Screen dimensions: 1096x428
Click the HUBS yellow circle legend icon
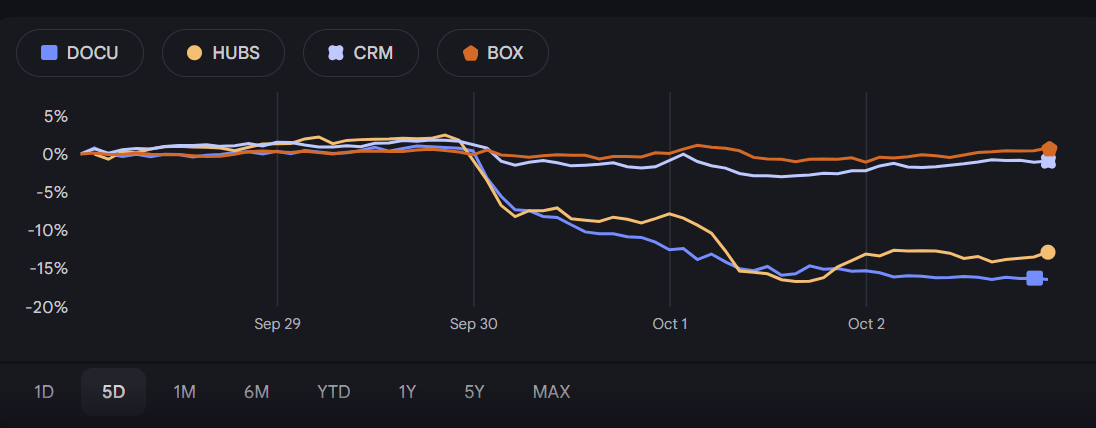[x=194, y=53]
